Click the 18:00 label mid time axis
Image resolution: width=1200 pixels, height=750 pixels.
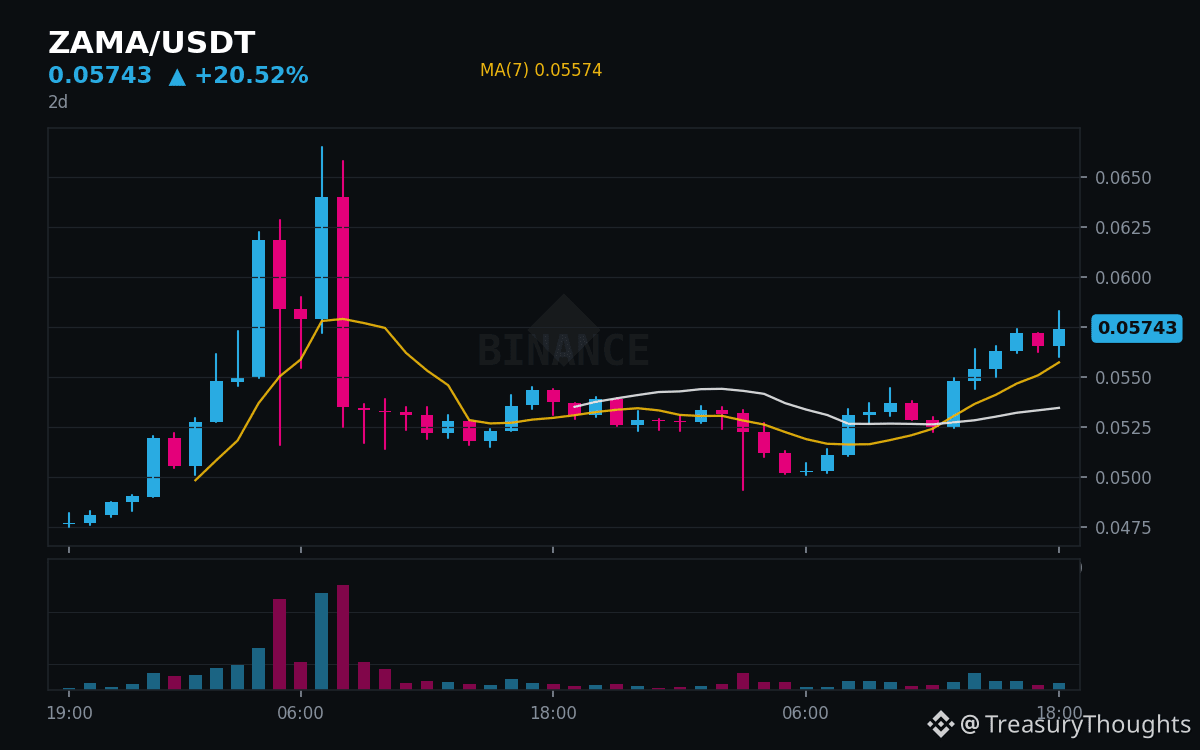pyautogui.click(x=553, y=713)
